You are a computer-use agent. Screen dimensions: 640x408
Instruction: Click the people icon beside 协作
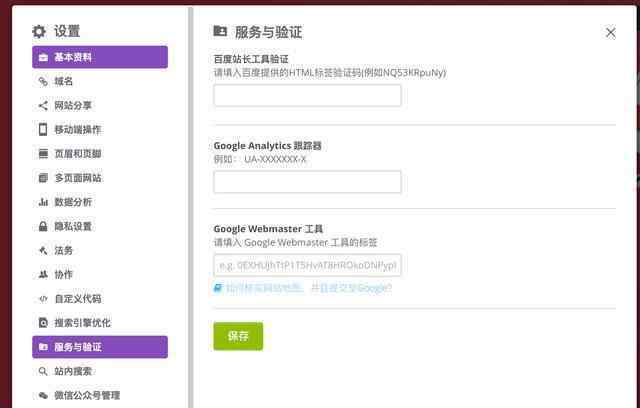pos(43,275)
